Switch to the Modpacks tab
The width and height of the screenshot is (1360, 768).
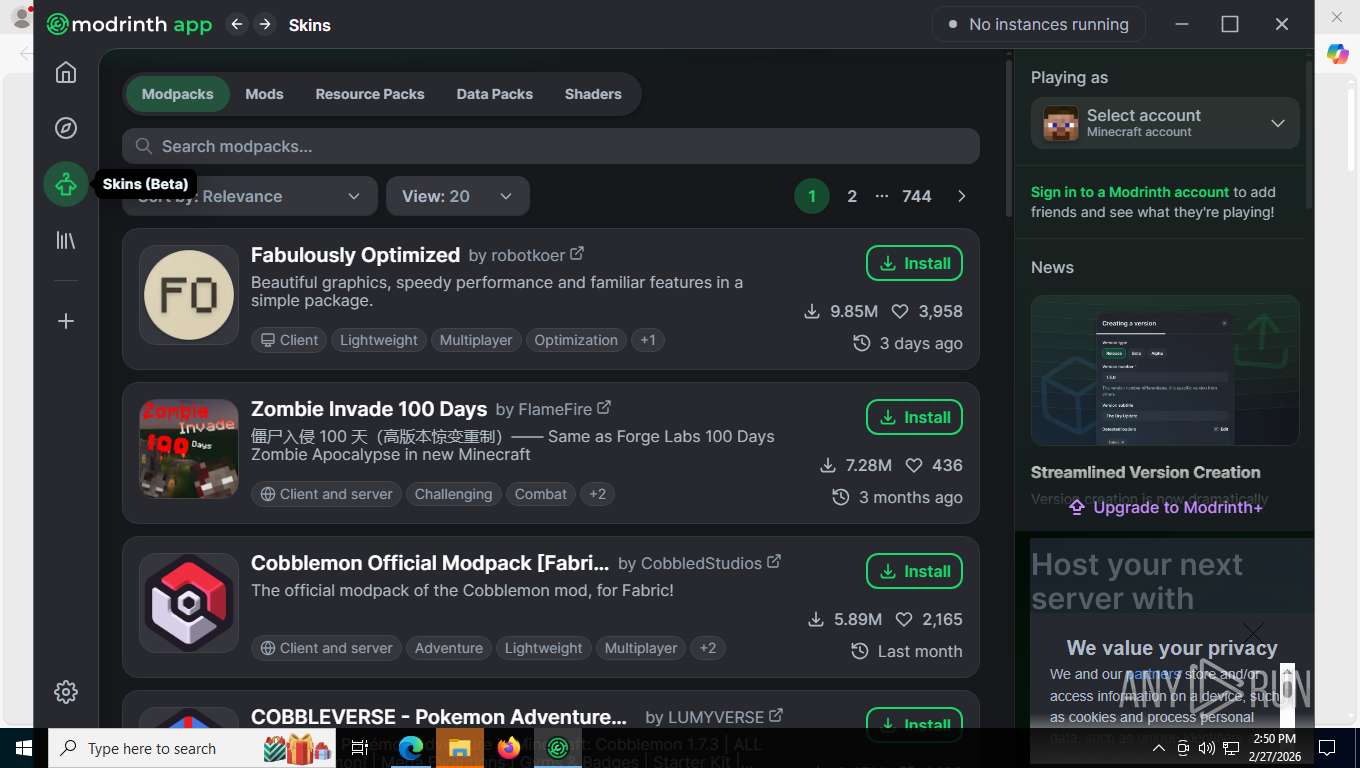point(178,94)
